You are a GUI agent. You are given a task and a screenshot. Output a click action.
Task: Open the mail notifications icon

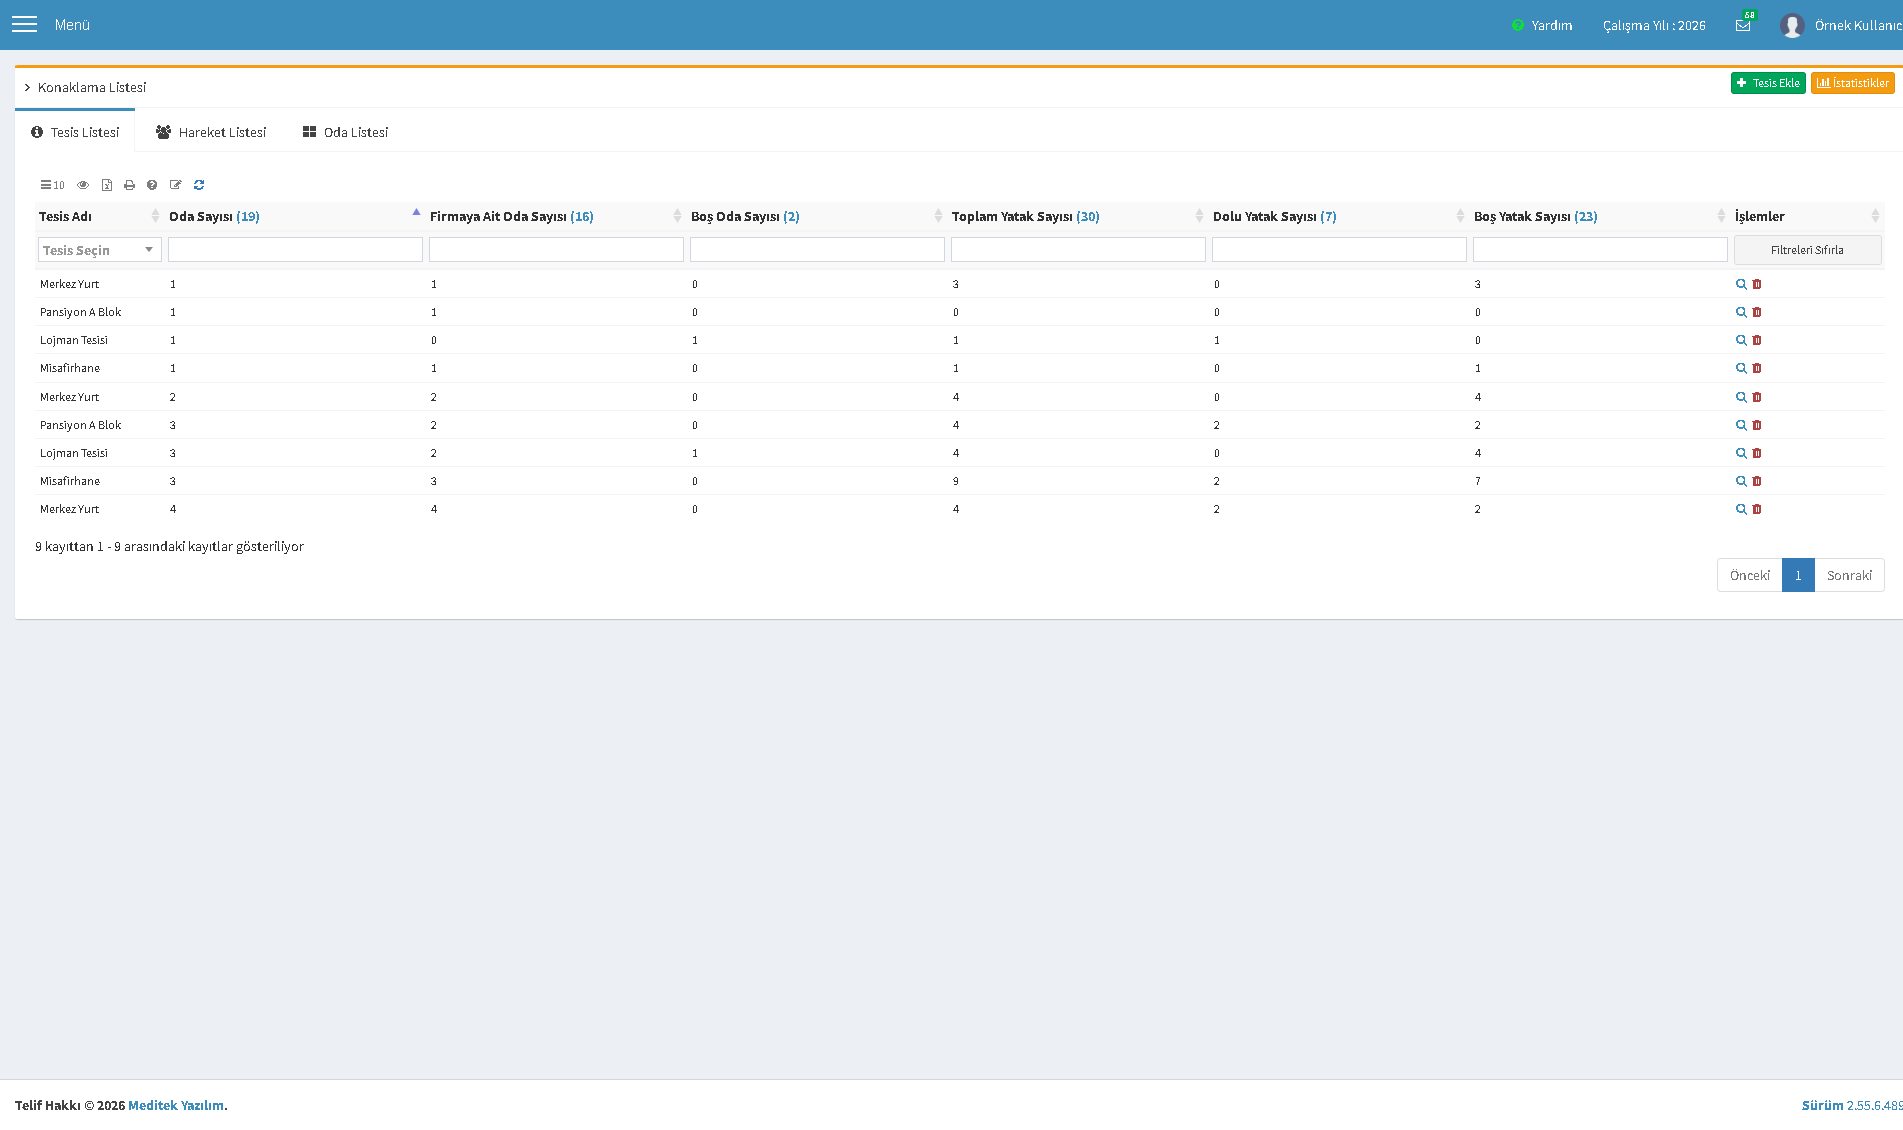tap(1743, 25)
